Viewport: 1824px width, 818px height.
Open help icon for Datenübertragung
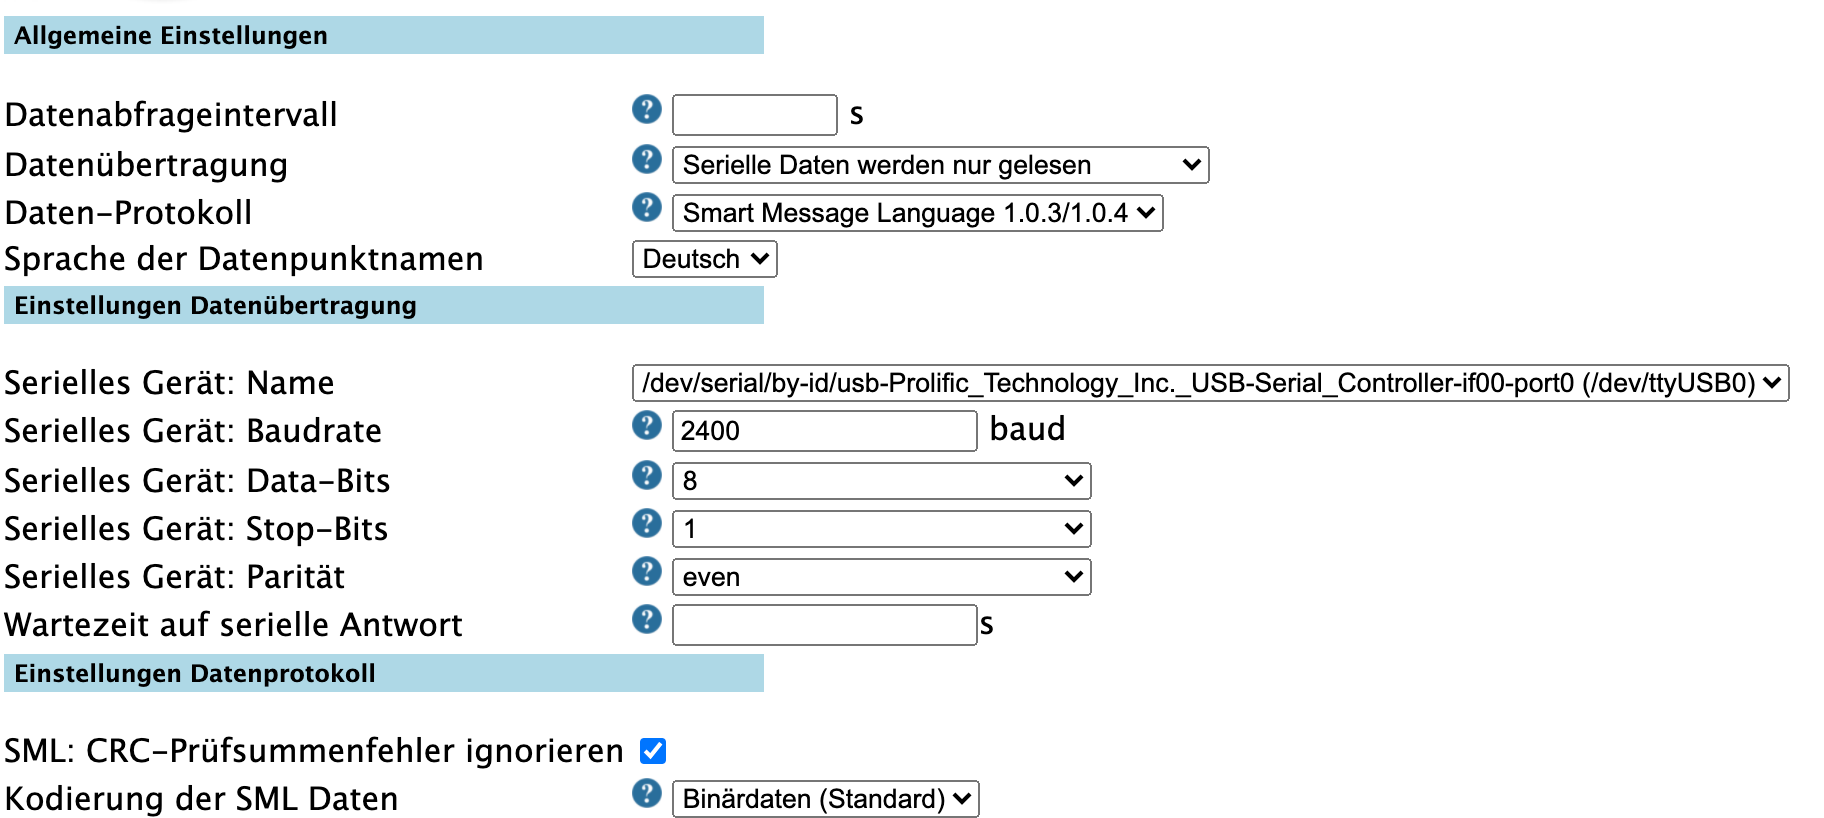coord(647,159)
